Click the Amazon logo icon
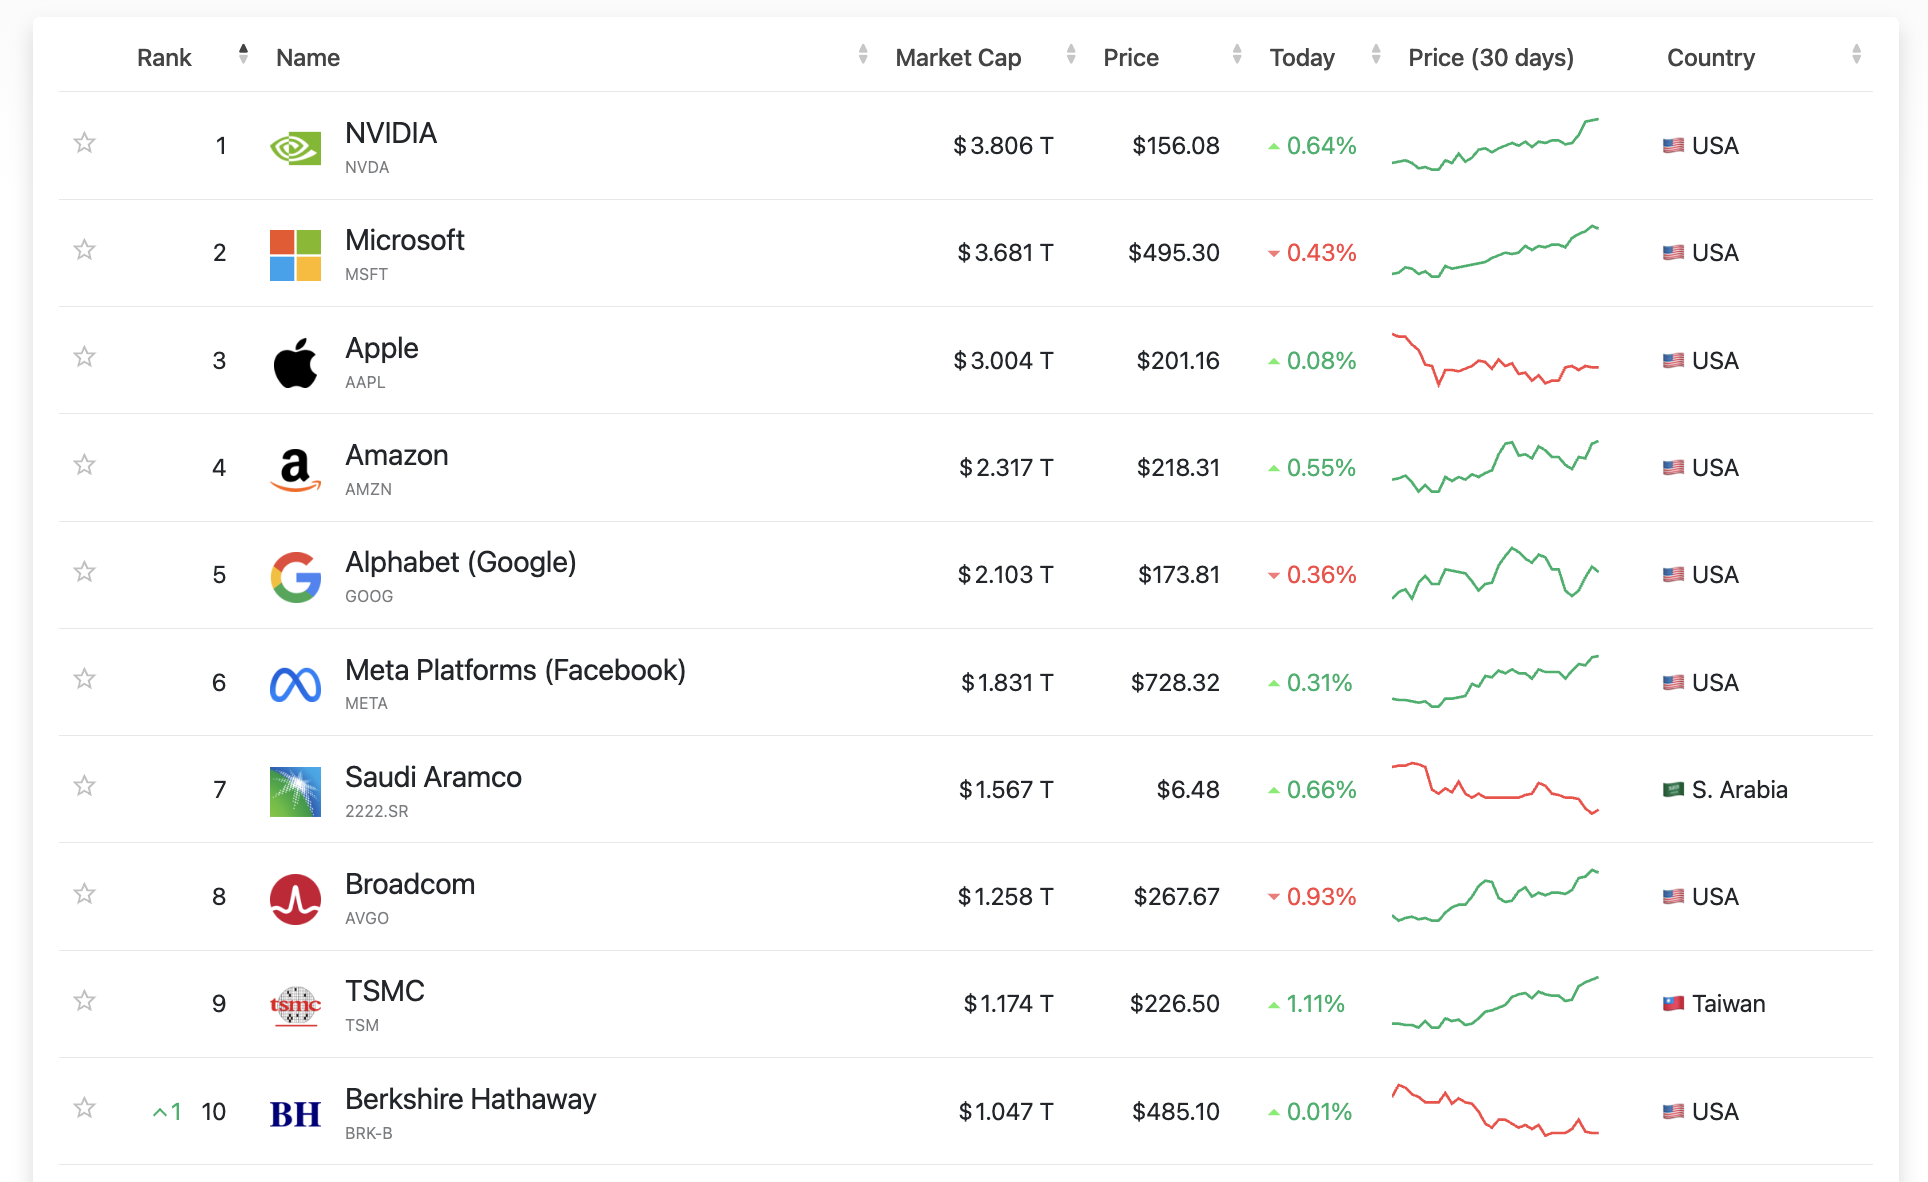Image resolution: width=1928 pixels, height=1182 pixels. [295, 469]
